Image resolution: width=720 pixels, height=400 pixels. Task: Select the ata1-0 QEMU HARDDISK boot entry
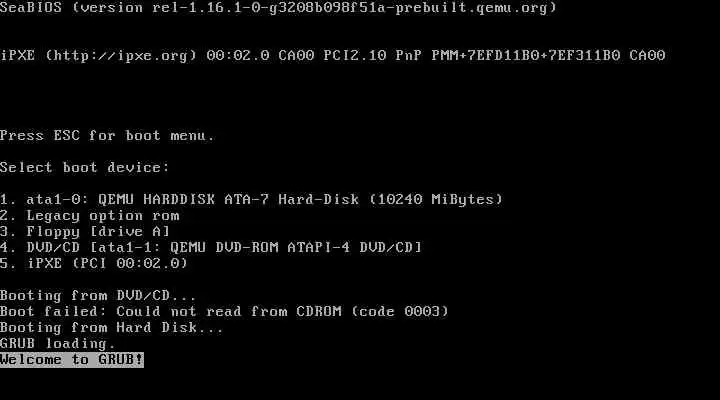[x=251, y=199]
